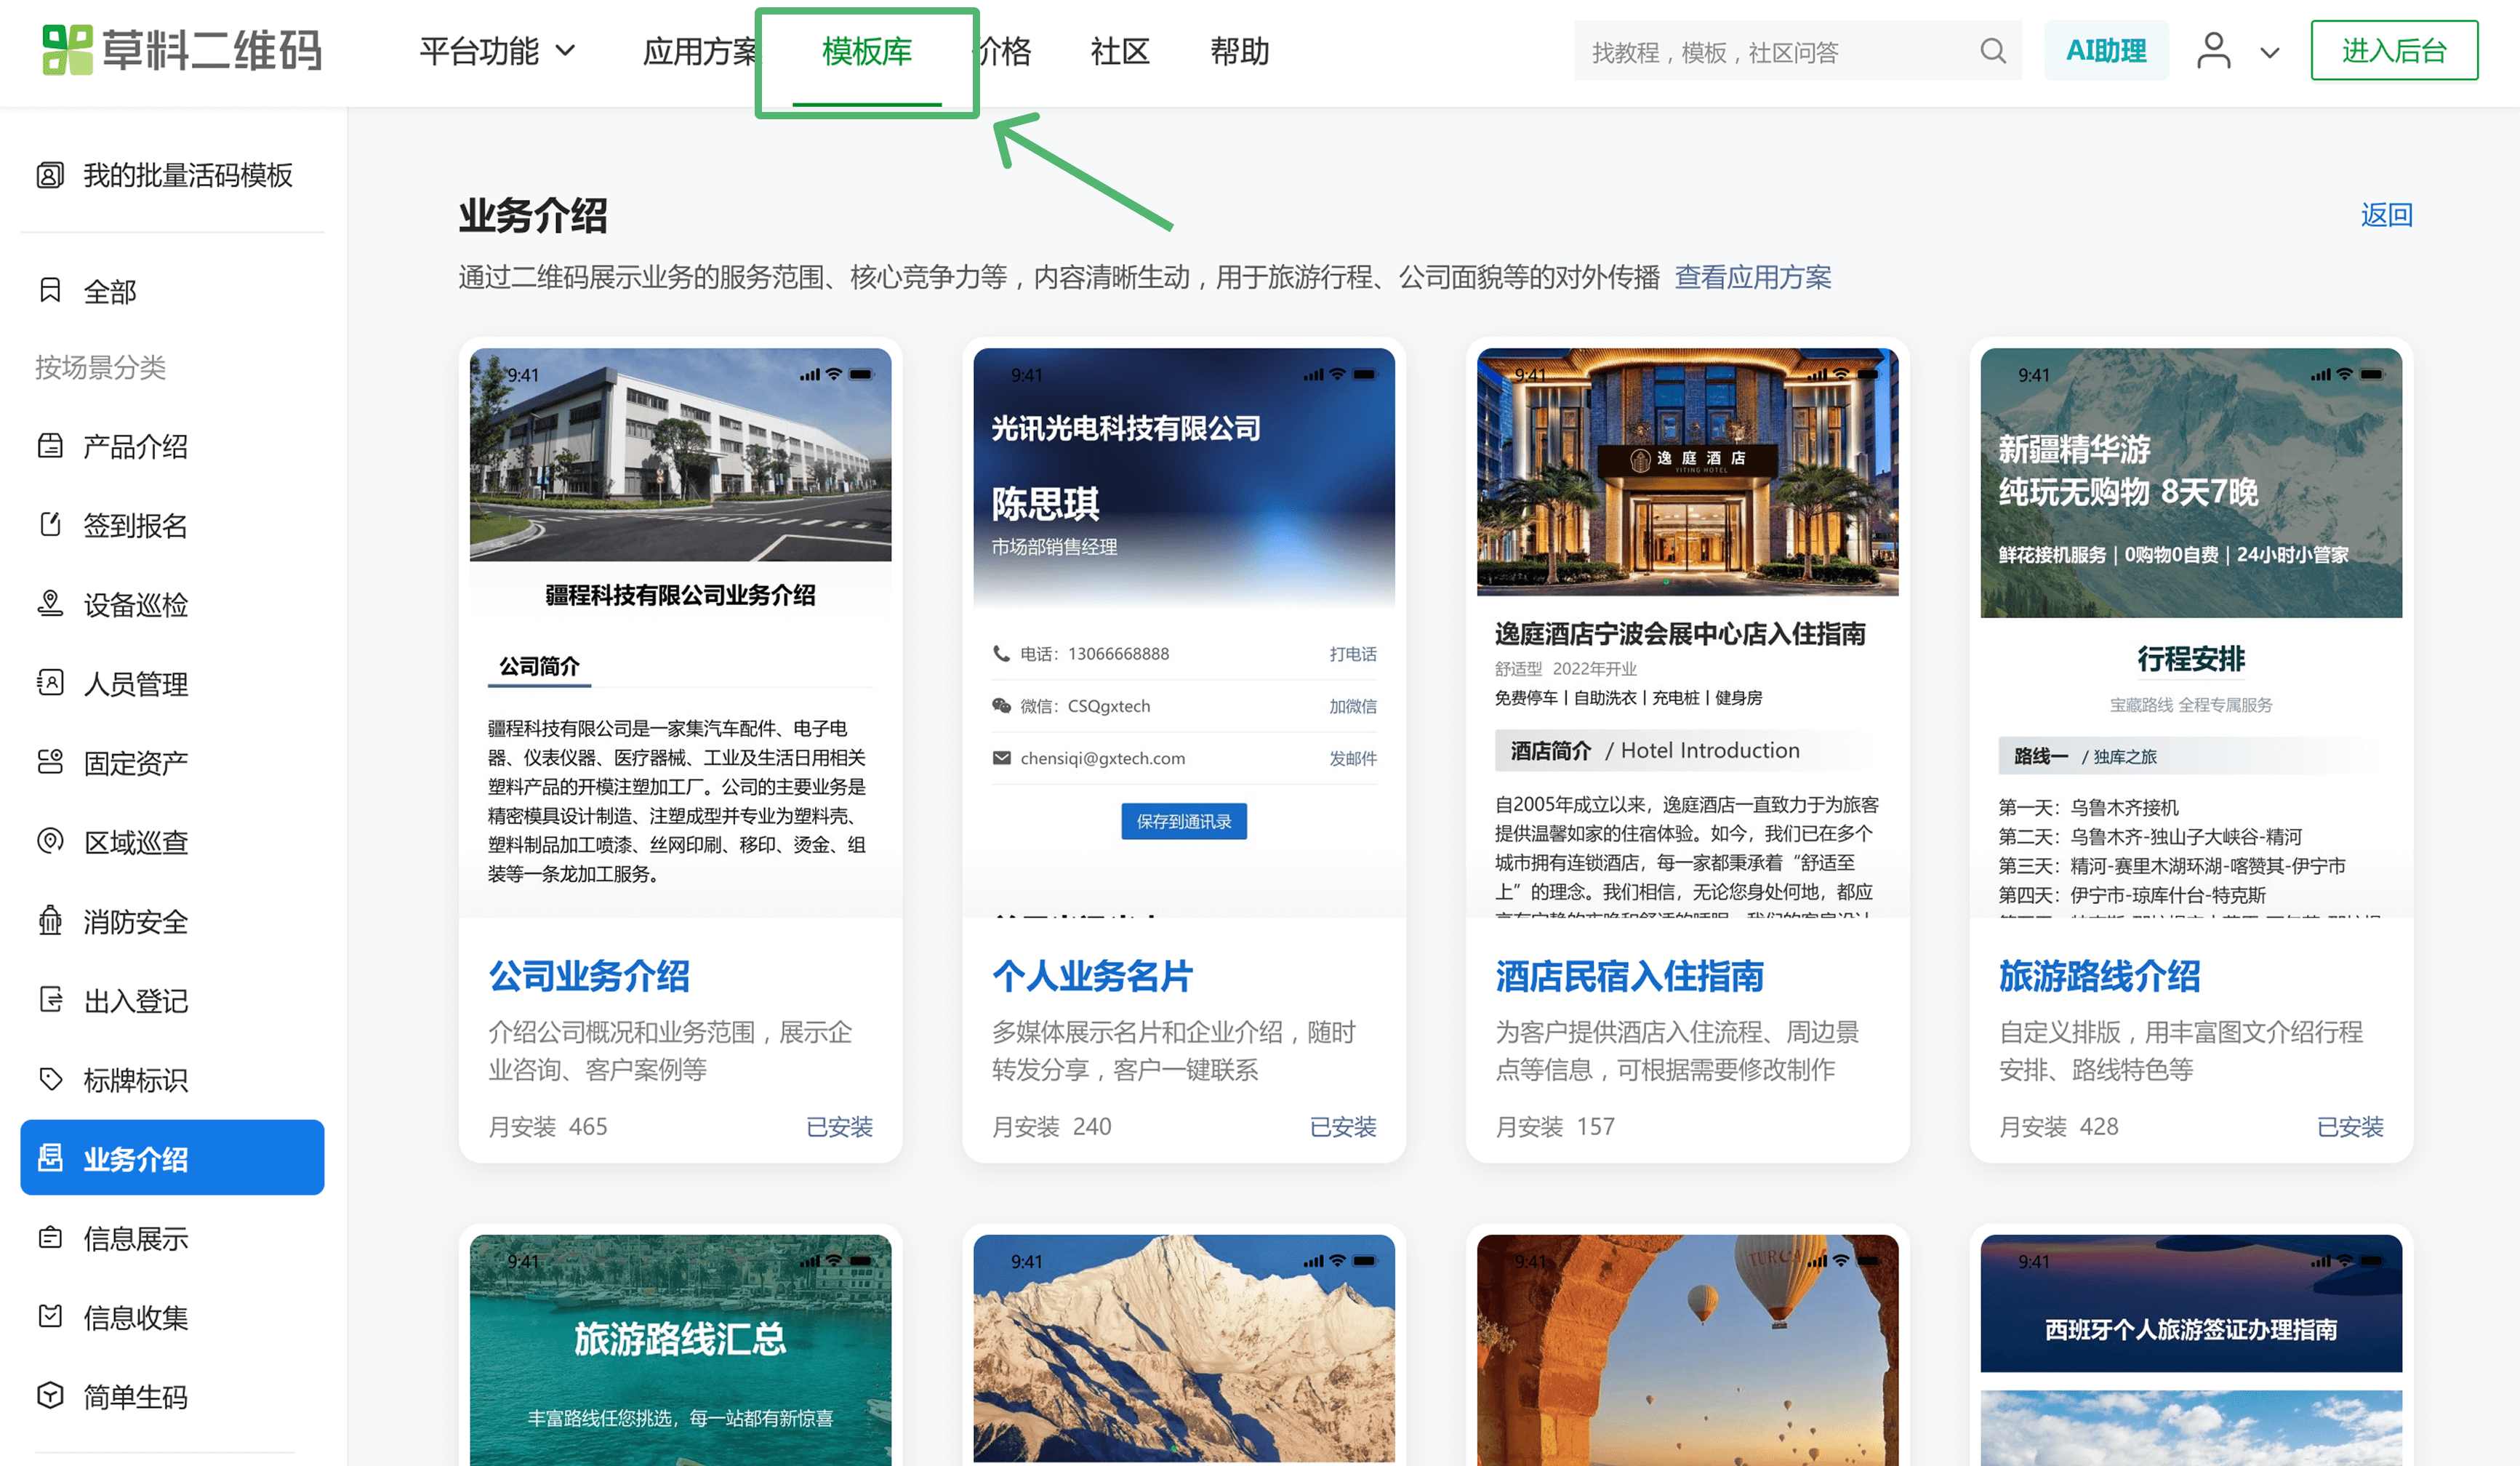Open the snowy mountain template thumbnail
Viewport: 2520px width, 1466px height.
1184,1350
